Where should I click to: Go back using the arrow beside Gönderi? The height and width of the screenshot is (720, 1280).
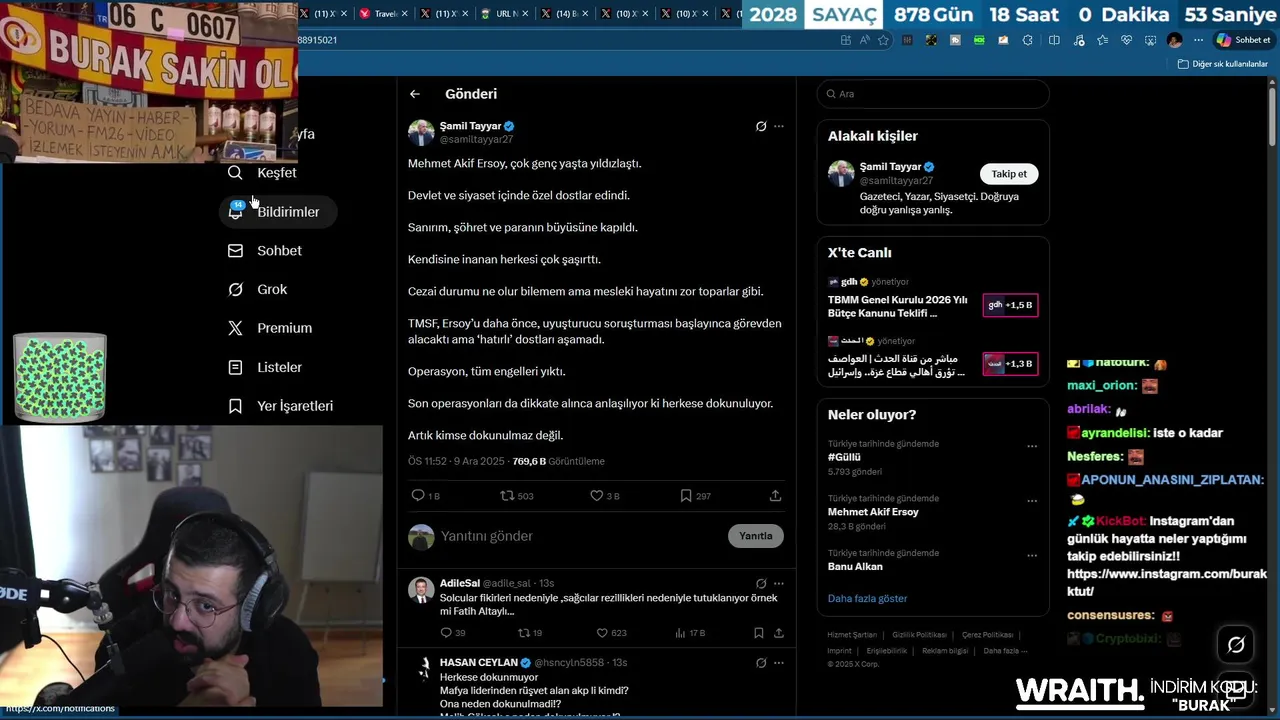click(x=415, y=94)
